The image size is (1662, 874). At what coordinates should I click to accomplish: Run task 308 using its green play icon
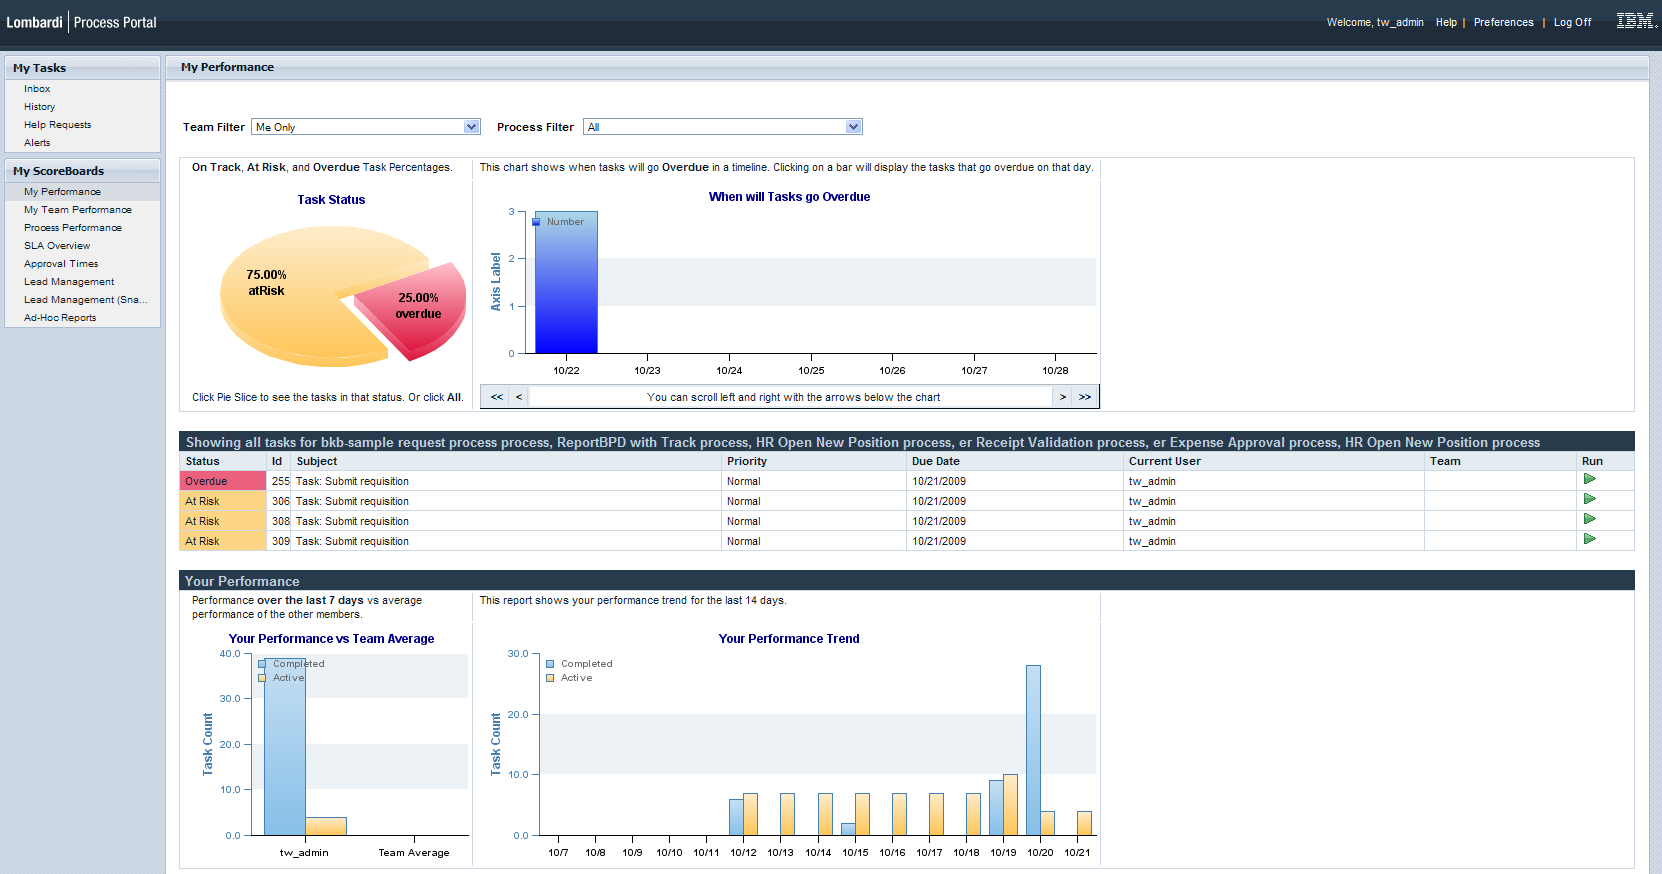point(1589,519)
